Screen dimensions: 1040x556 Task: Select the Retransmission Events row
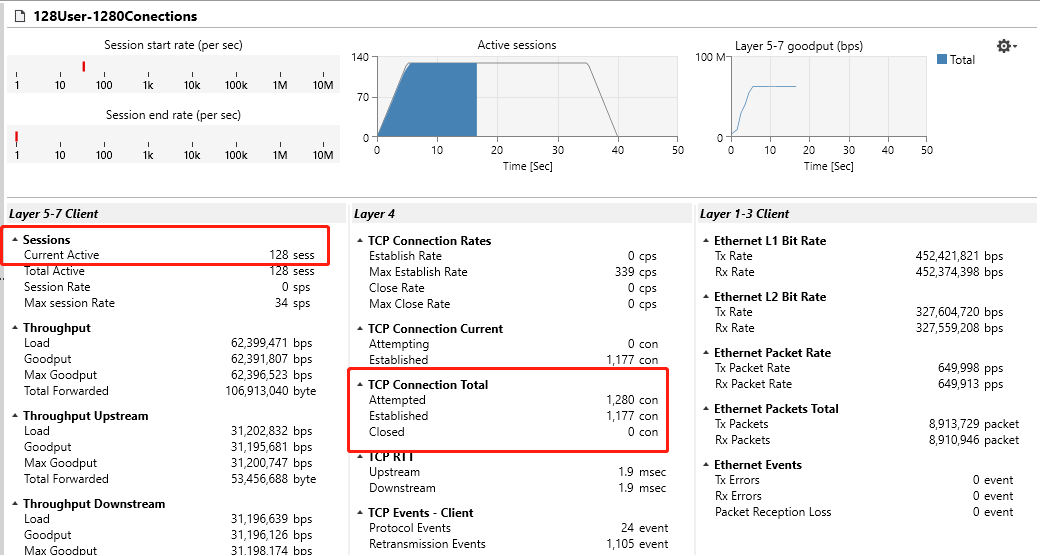(519, 544)
